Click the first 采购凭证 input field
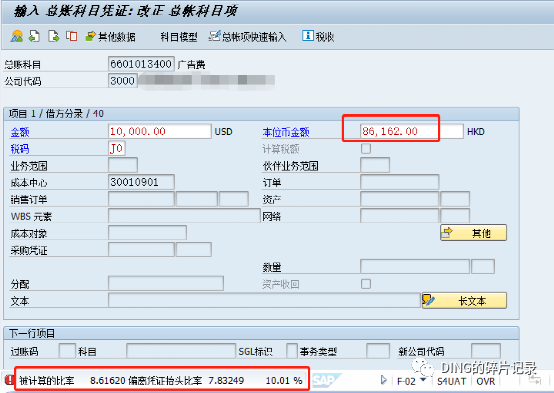The width and height of the screenshot is (554, 393). pos(141,250)
